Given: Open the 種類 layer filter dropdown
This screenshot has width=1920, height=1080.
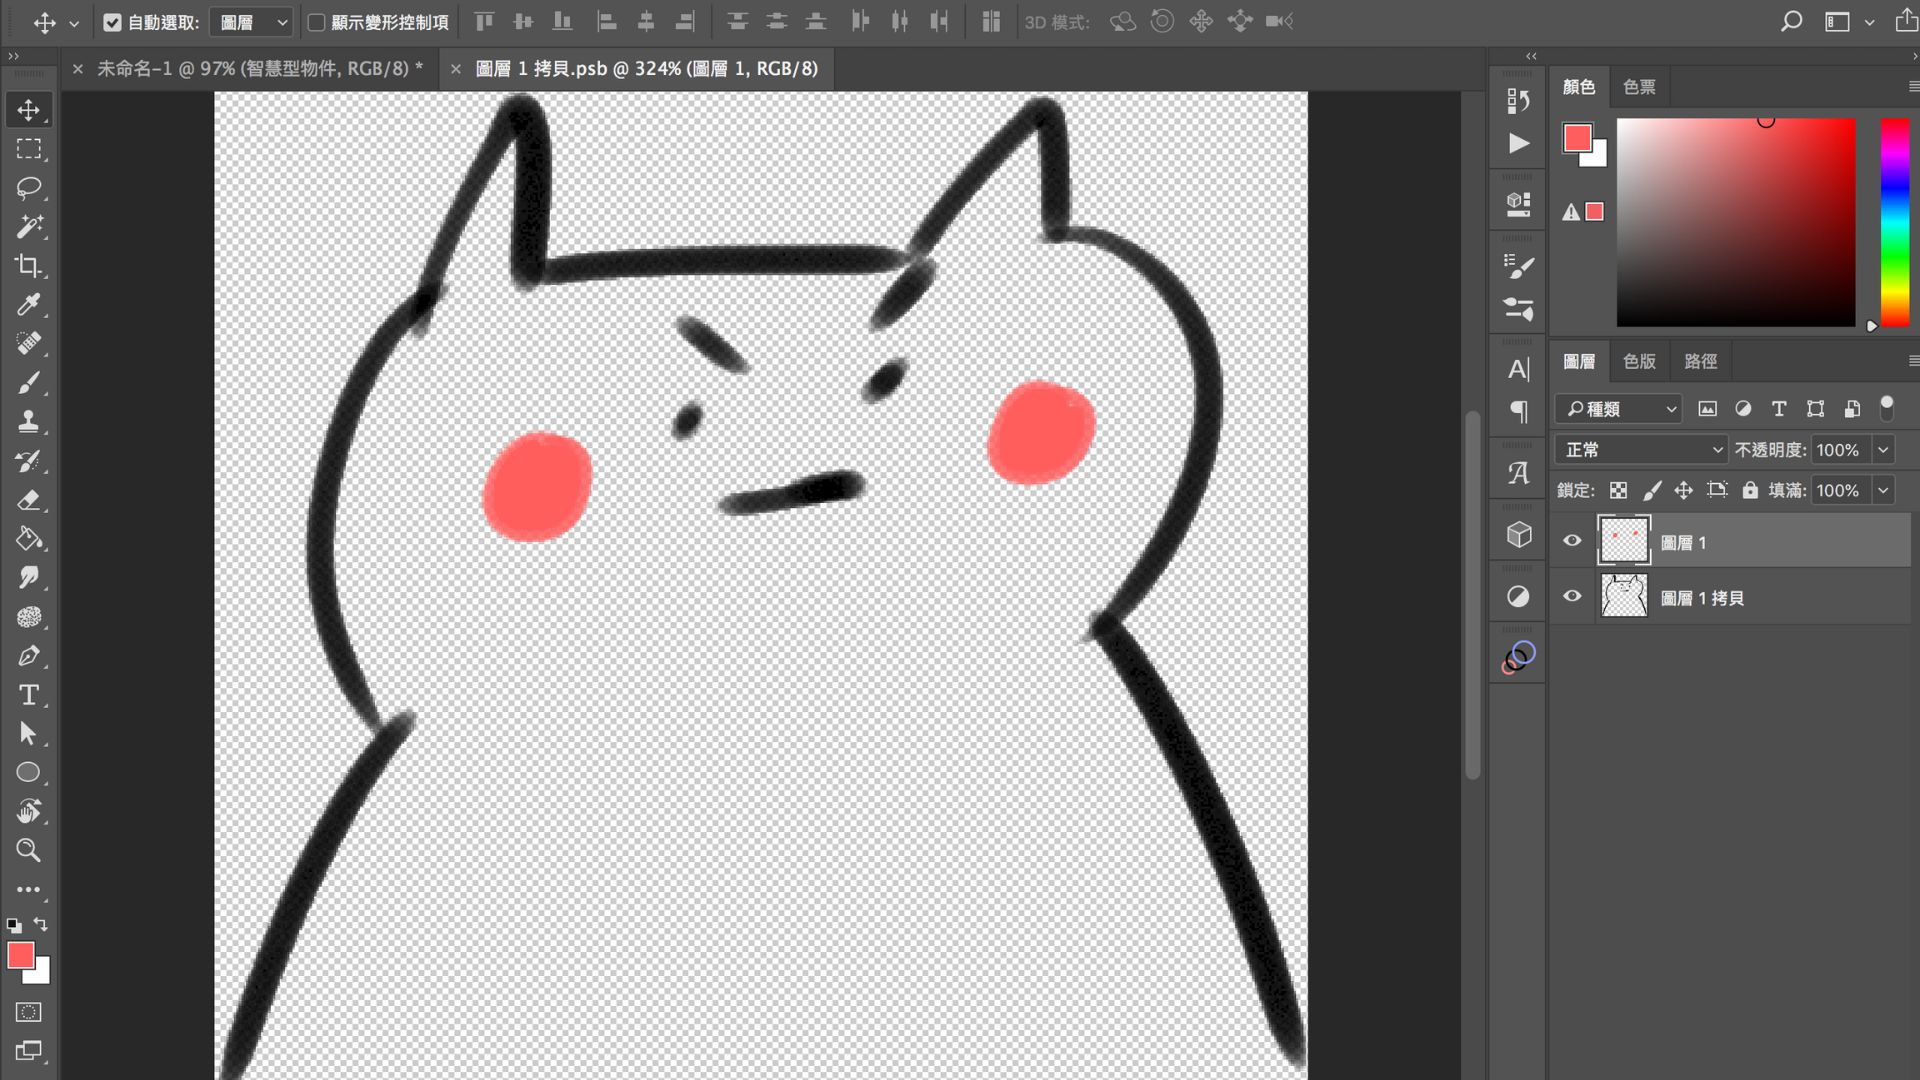Looking at the screenshot, I should [1619, 409].
